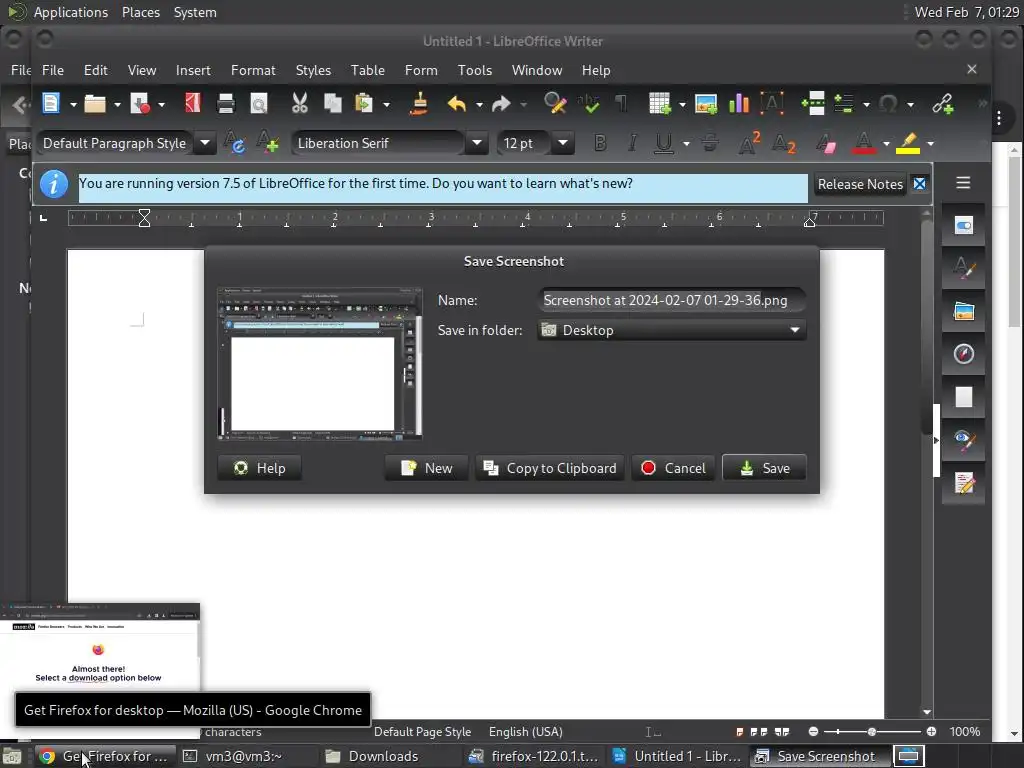Expand the New document dropdown arrow
This screenshot has width=1024, height=768.
(73, 104)
